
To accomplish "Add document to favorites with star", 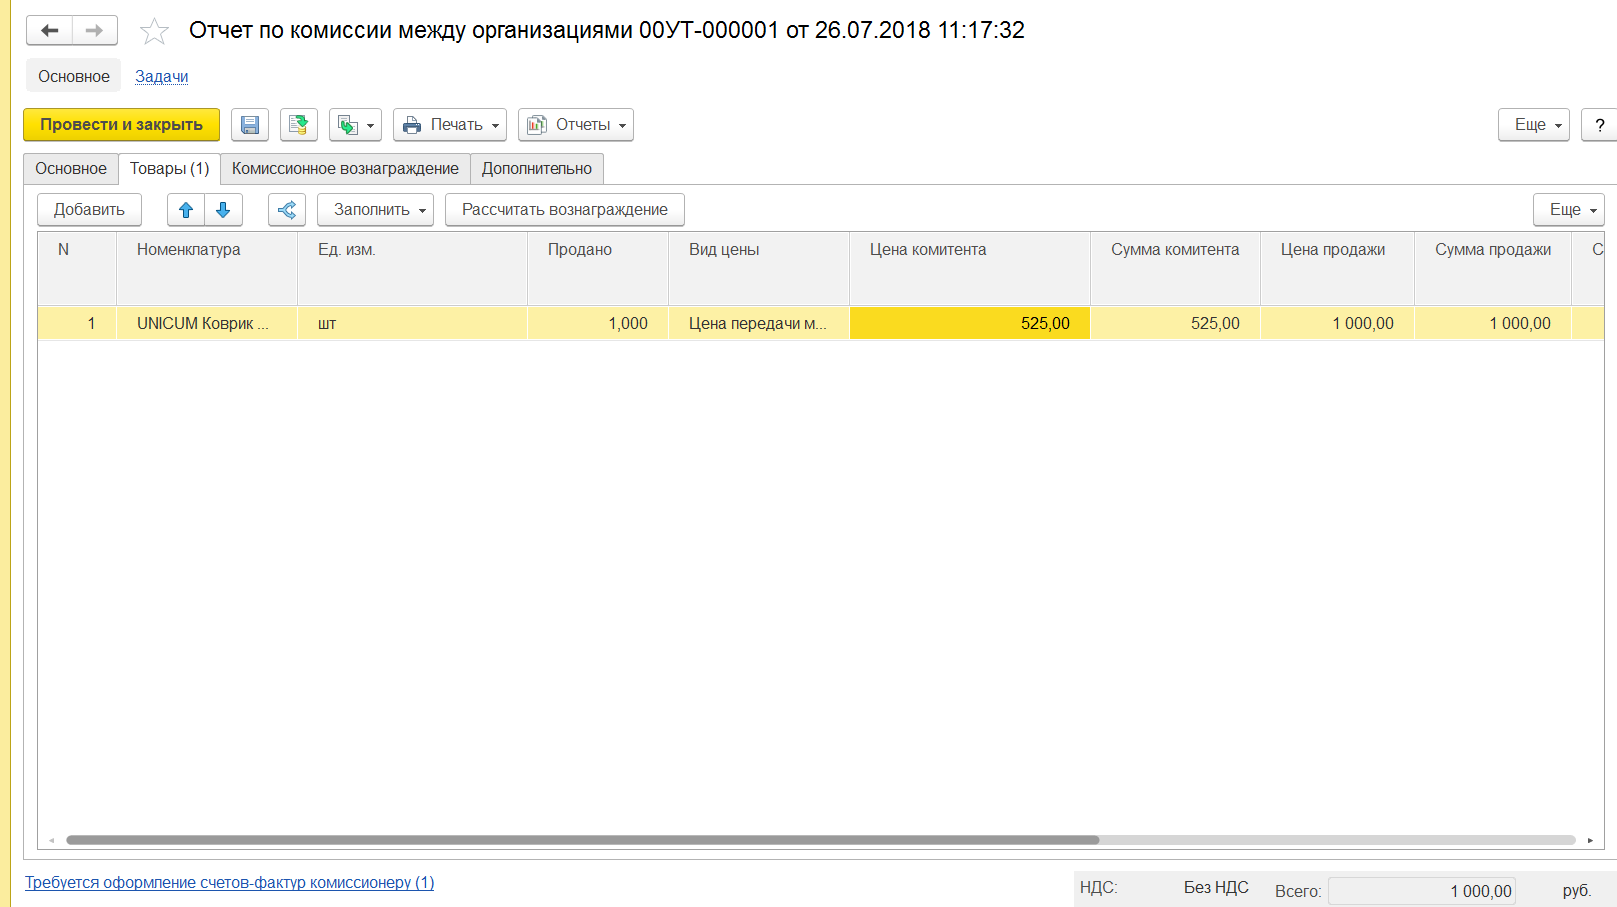I will [x=154, y=32].
